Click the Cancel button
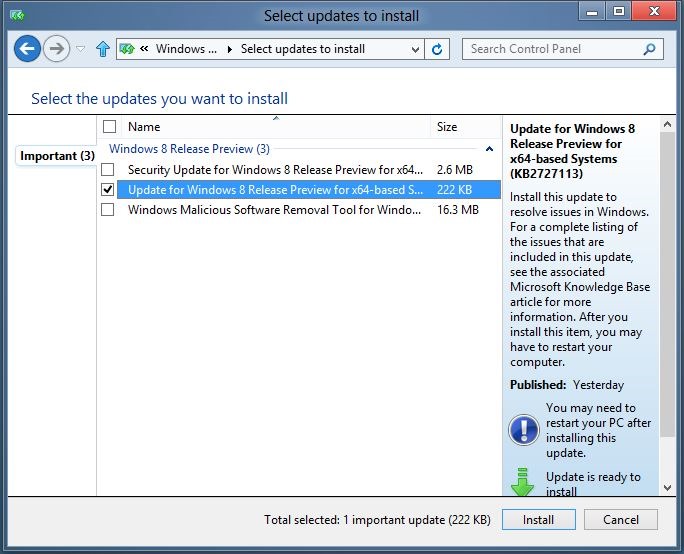Image resolution: width=684 pixels, height=554 pixels. (621, 520)
